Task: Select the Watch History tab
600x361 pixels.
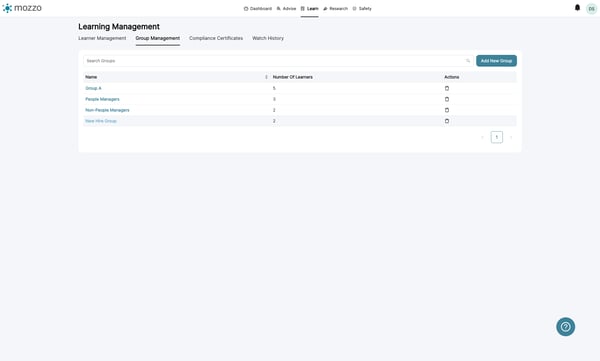Action: tap(268, 38)
